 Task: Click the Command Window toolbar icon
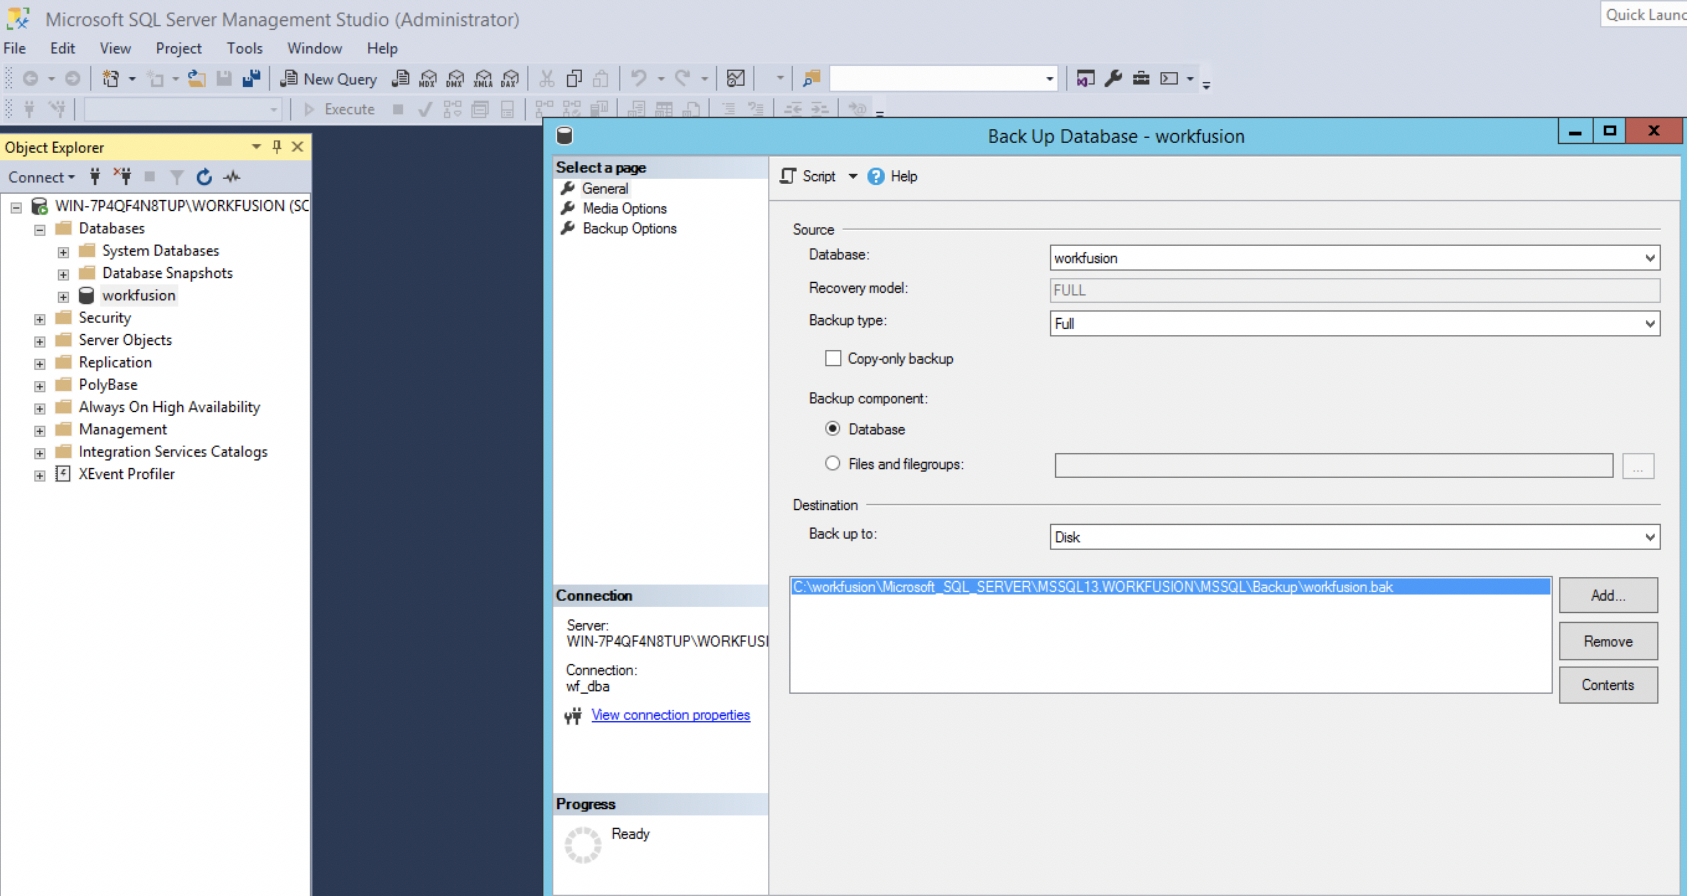point(1169,79)
